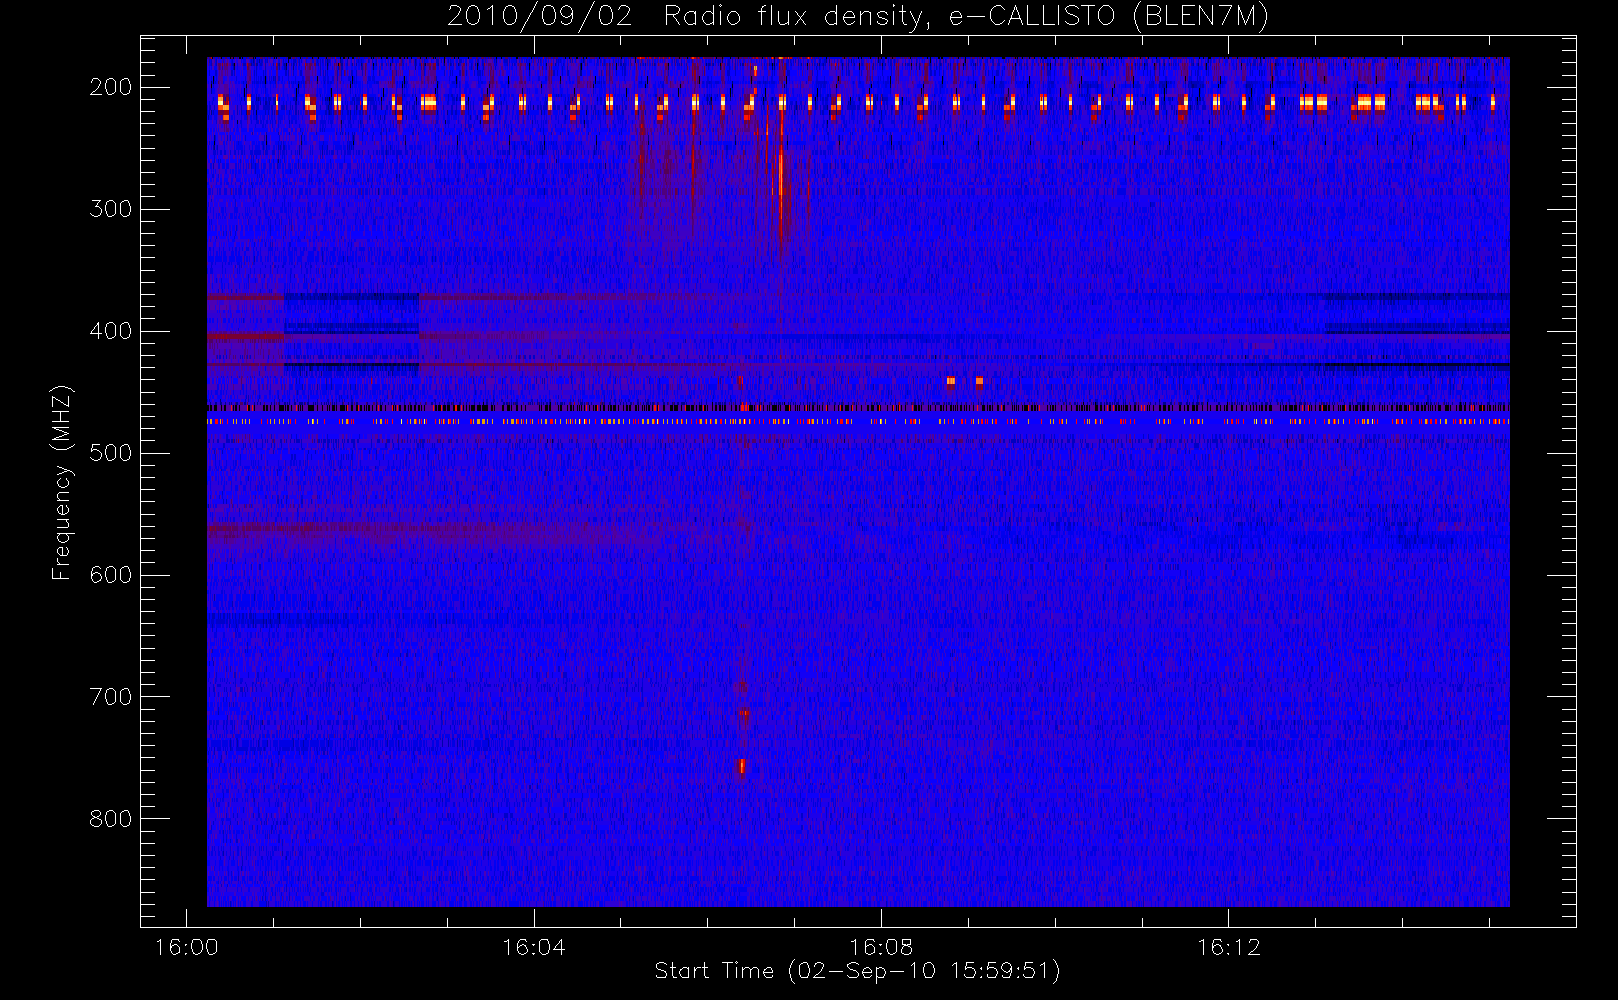The height and width of the screenshot is (1000, 1618).
Task: Click the 500 frequency tick label
Action: [x=111, y=453]
